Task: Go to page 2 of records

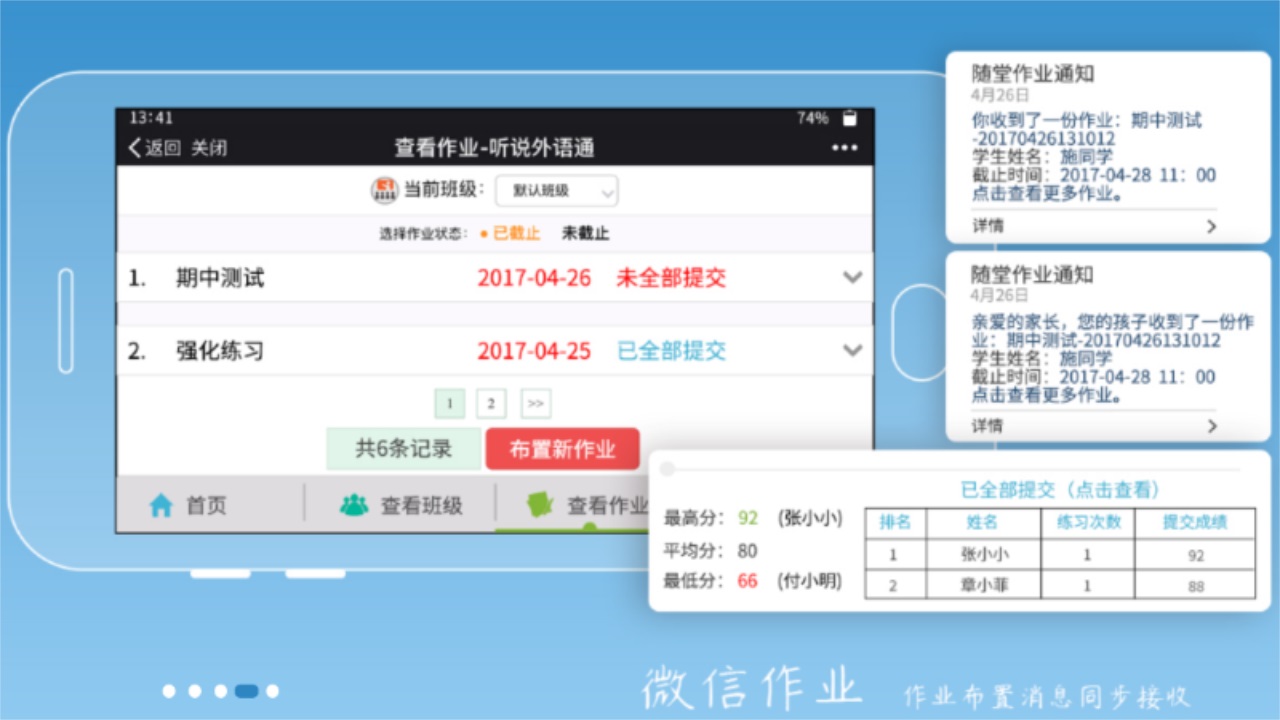Action: (x=491, y=404)
